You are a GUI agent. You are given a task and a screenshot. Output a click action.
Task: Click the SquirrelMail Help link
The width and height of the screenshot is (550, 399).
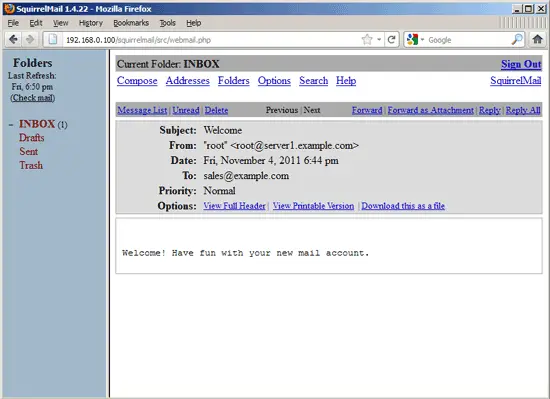coord(346,81)
